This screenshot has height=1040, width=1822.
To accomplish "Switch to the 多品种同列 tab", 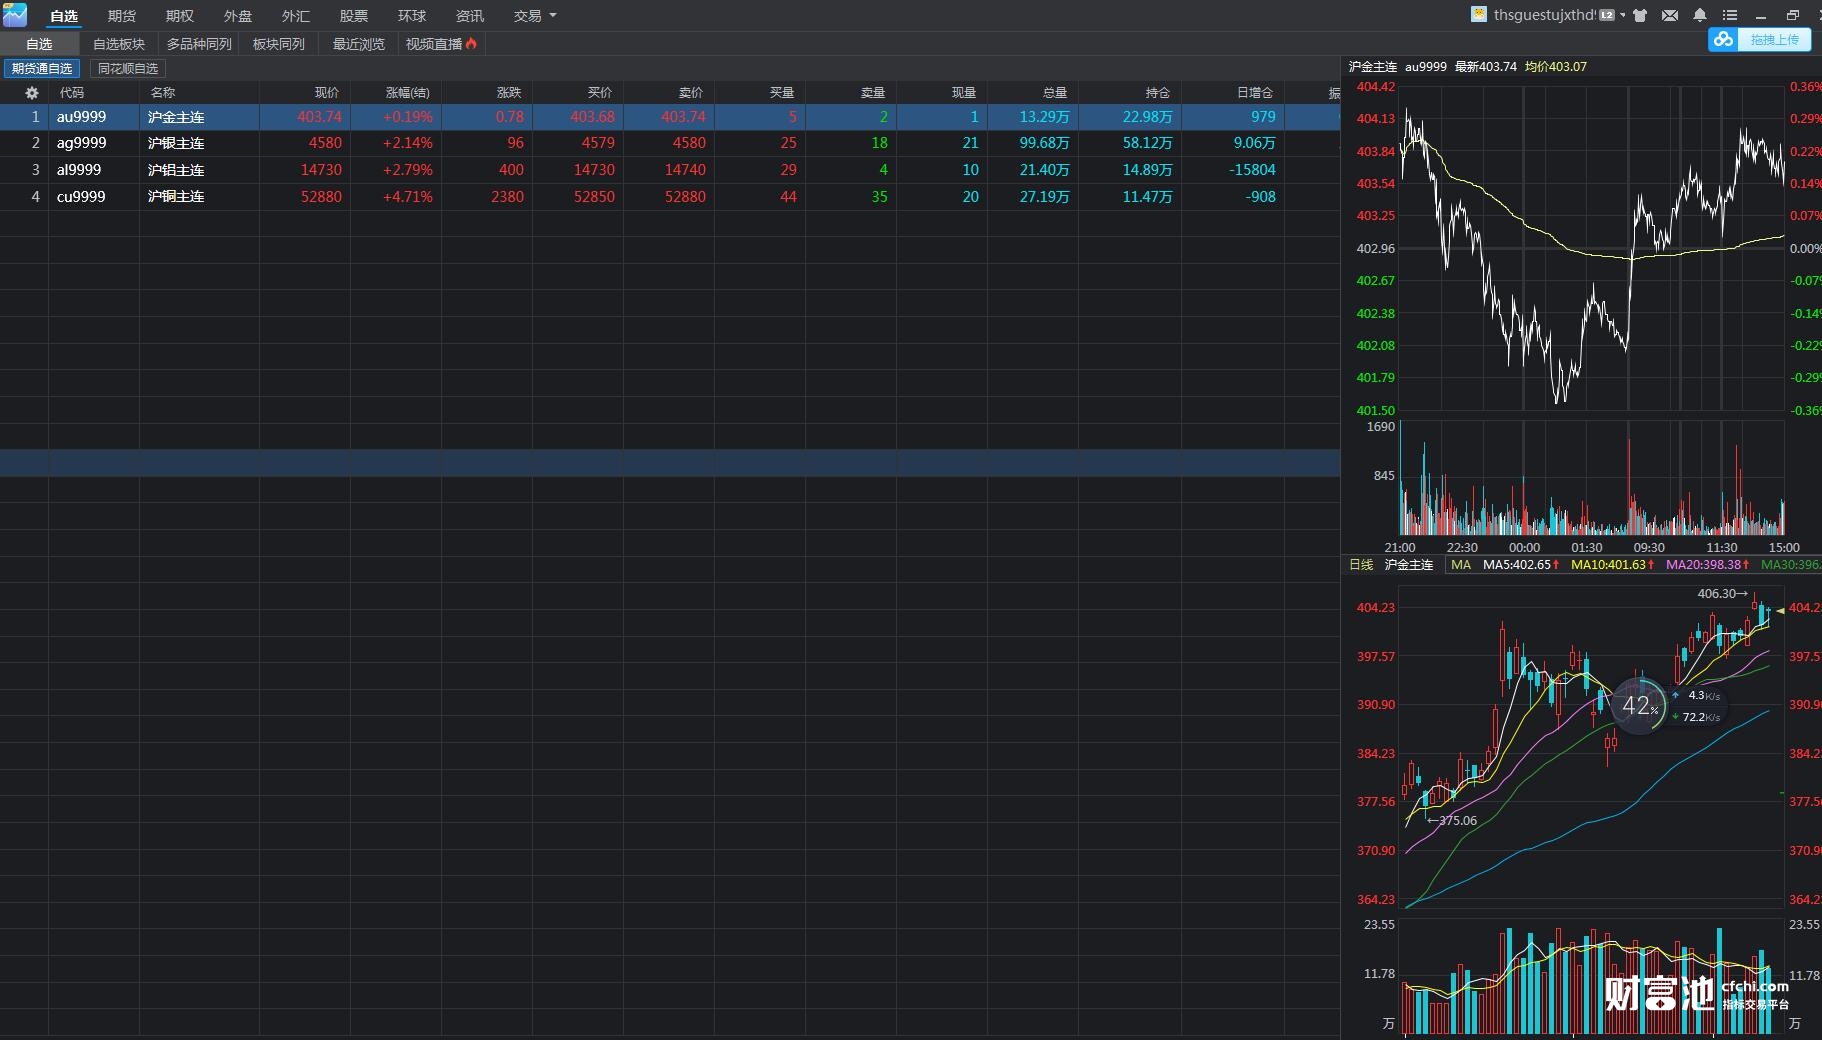I will pos(199,44).
